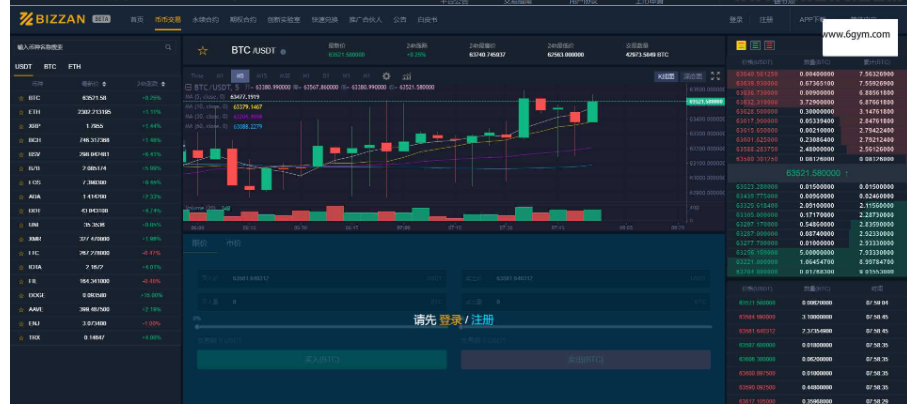This screenshot has height=404, width=907.
Task: Toggle favorite star for FIL row
Action: pos(21,281)
